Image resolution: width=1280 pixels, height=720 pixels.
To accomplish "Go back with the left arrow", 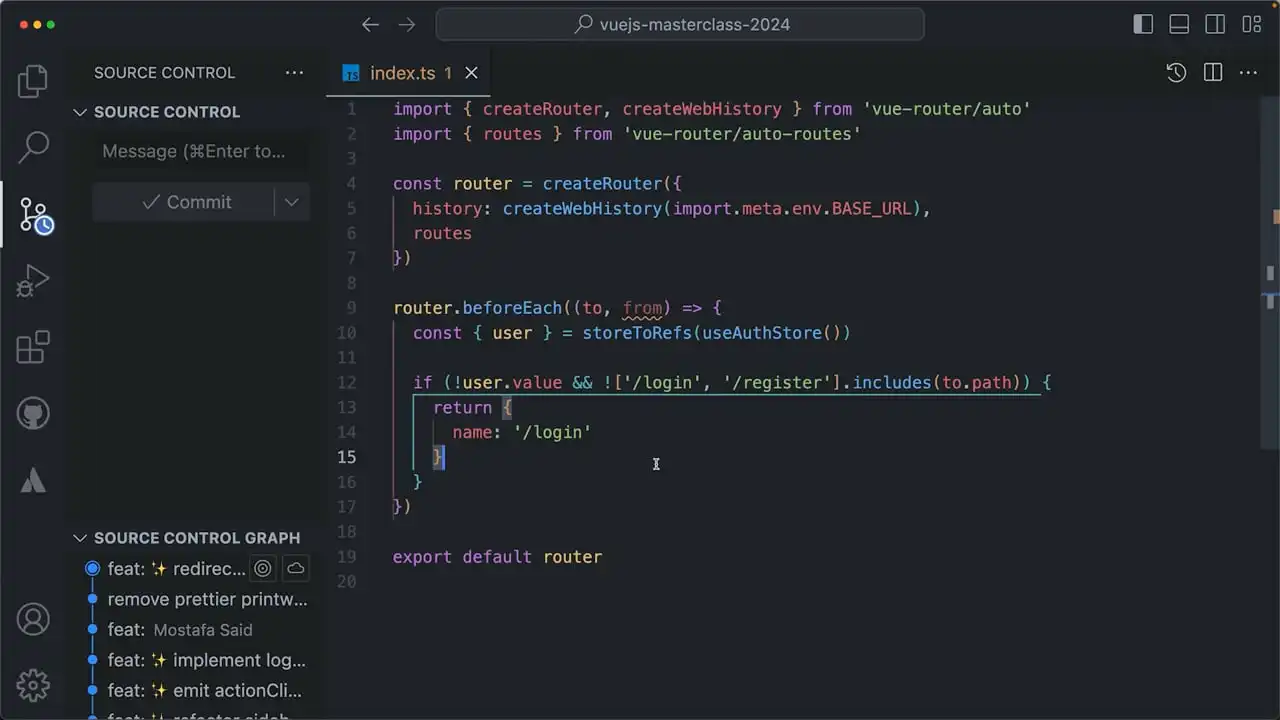I will [x=370, y=25].
